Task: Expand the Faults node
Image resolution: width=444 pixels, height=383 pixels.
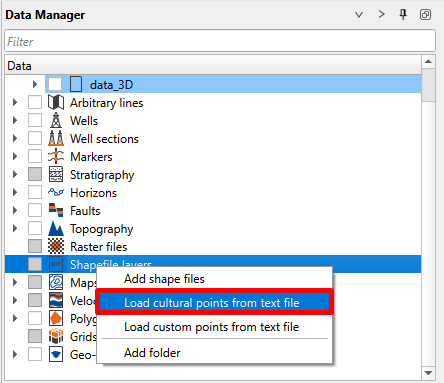Action: (15, 210)
